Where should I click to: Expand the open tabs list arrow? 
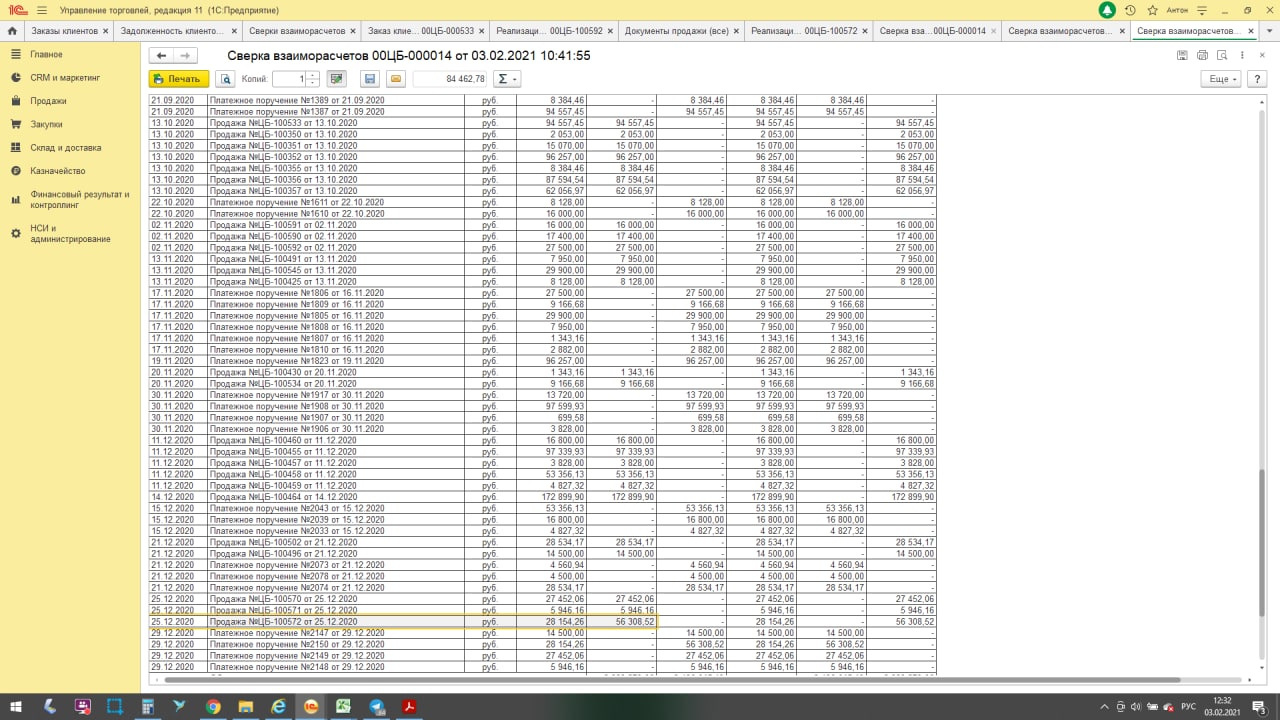tap(1269, 31)
